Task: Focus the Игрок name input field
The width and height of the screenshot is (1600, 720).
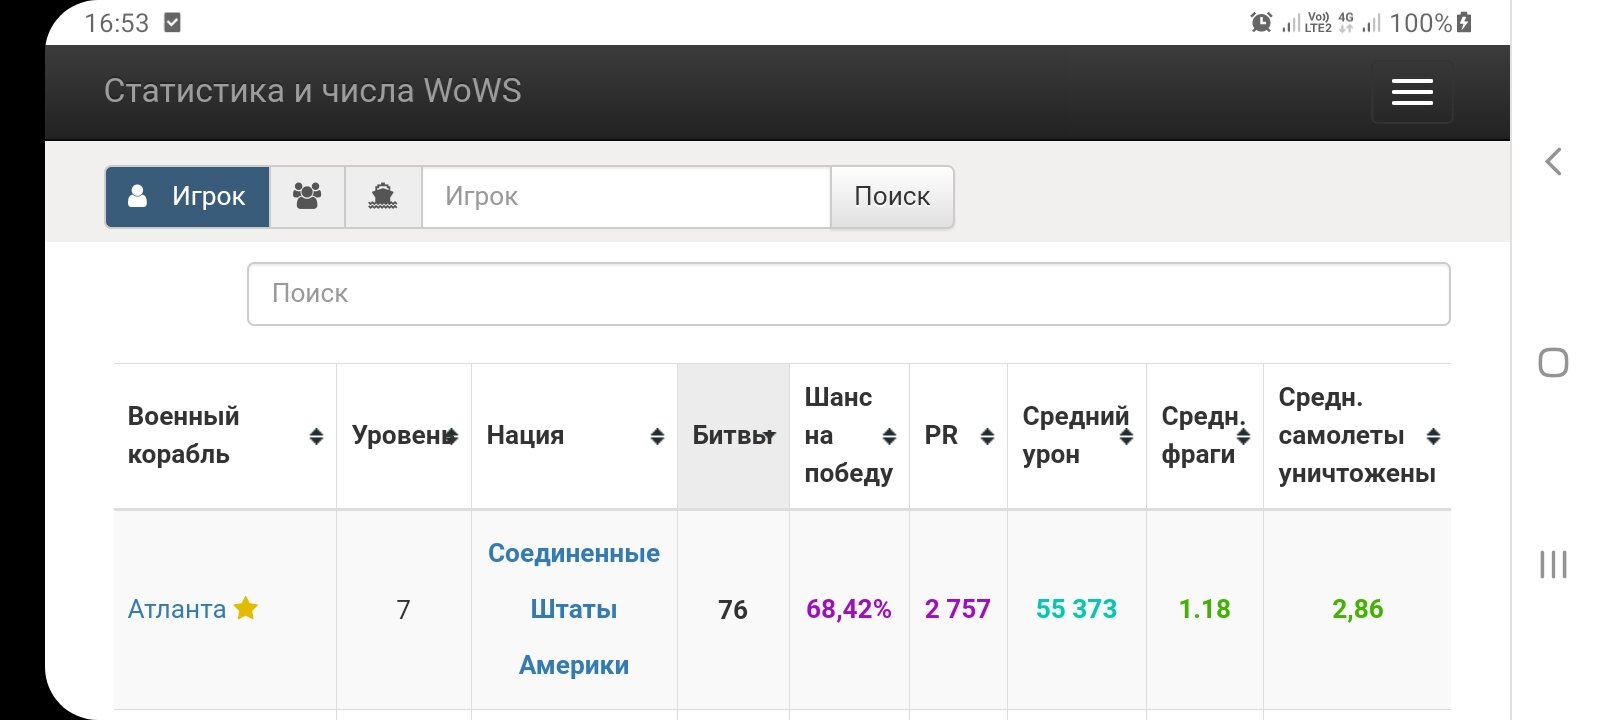Action: click(626, 197)
